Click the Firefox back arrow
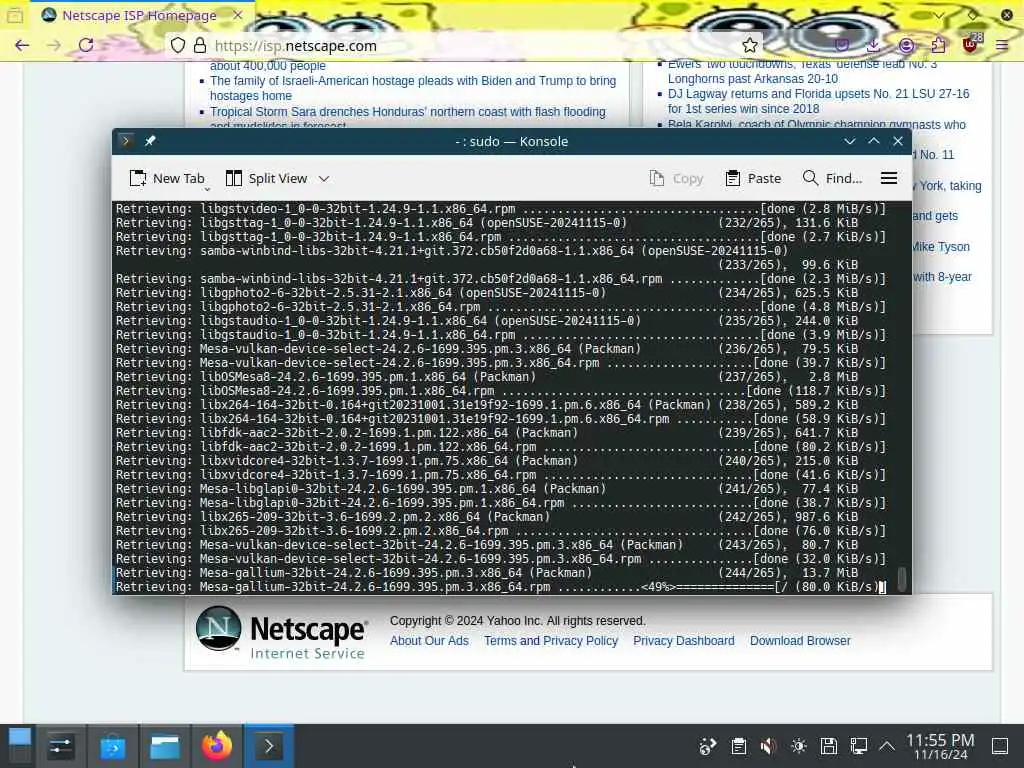The image size is (1024, 768). [22, 45]
